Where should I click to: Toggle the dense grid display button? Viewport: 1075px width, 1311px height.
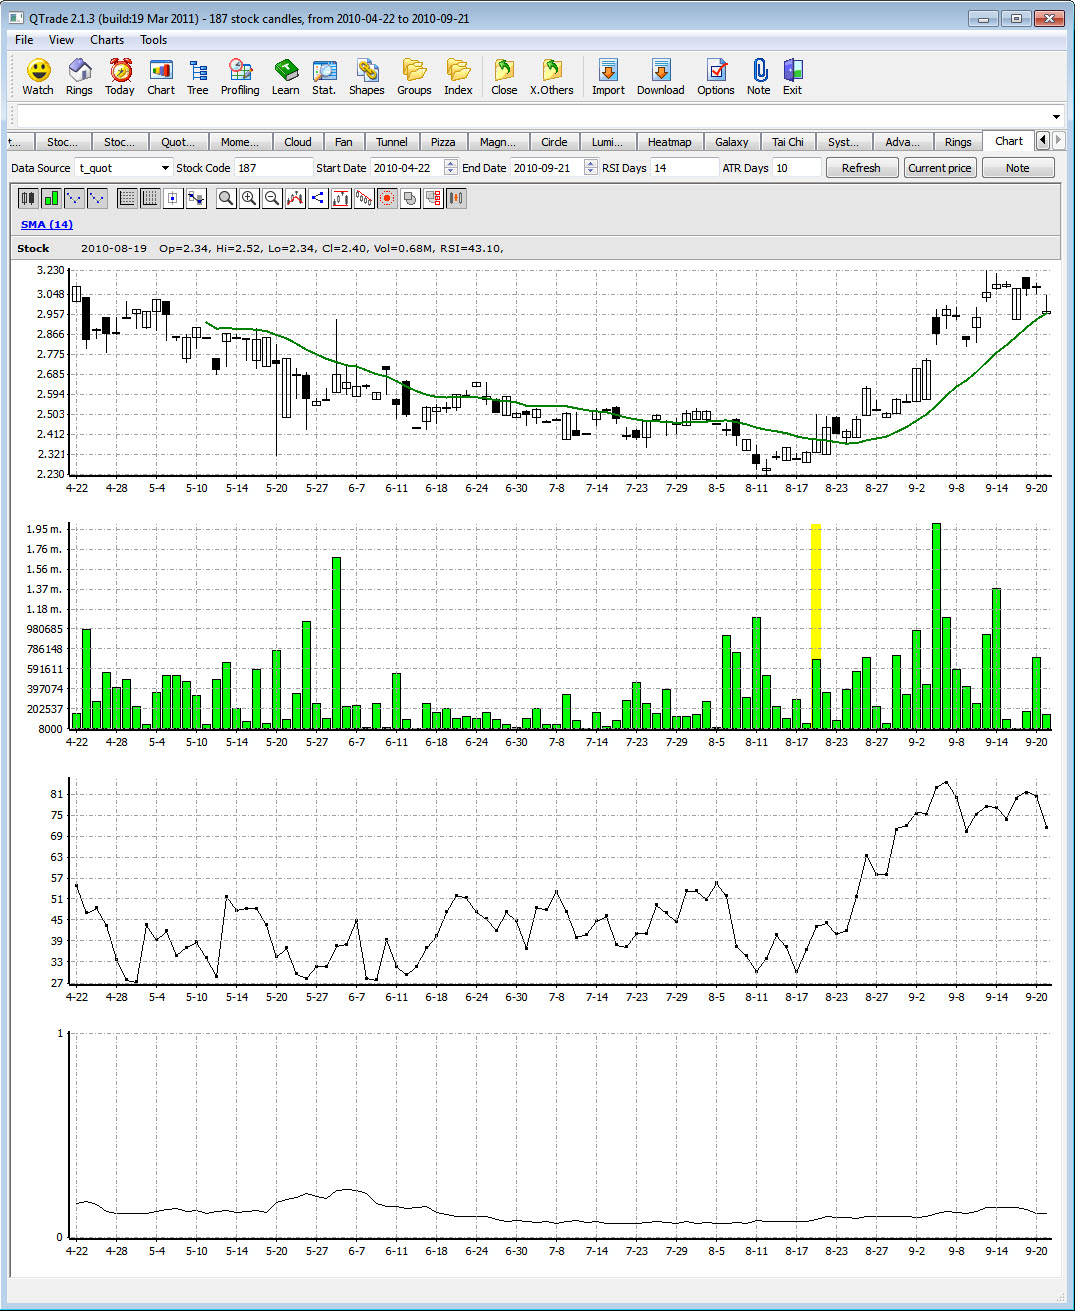149,198
